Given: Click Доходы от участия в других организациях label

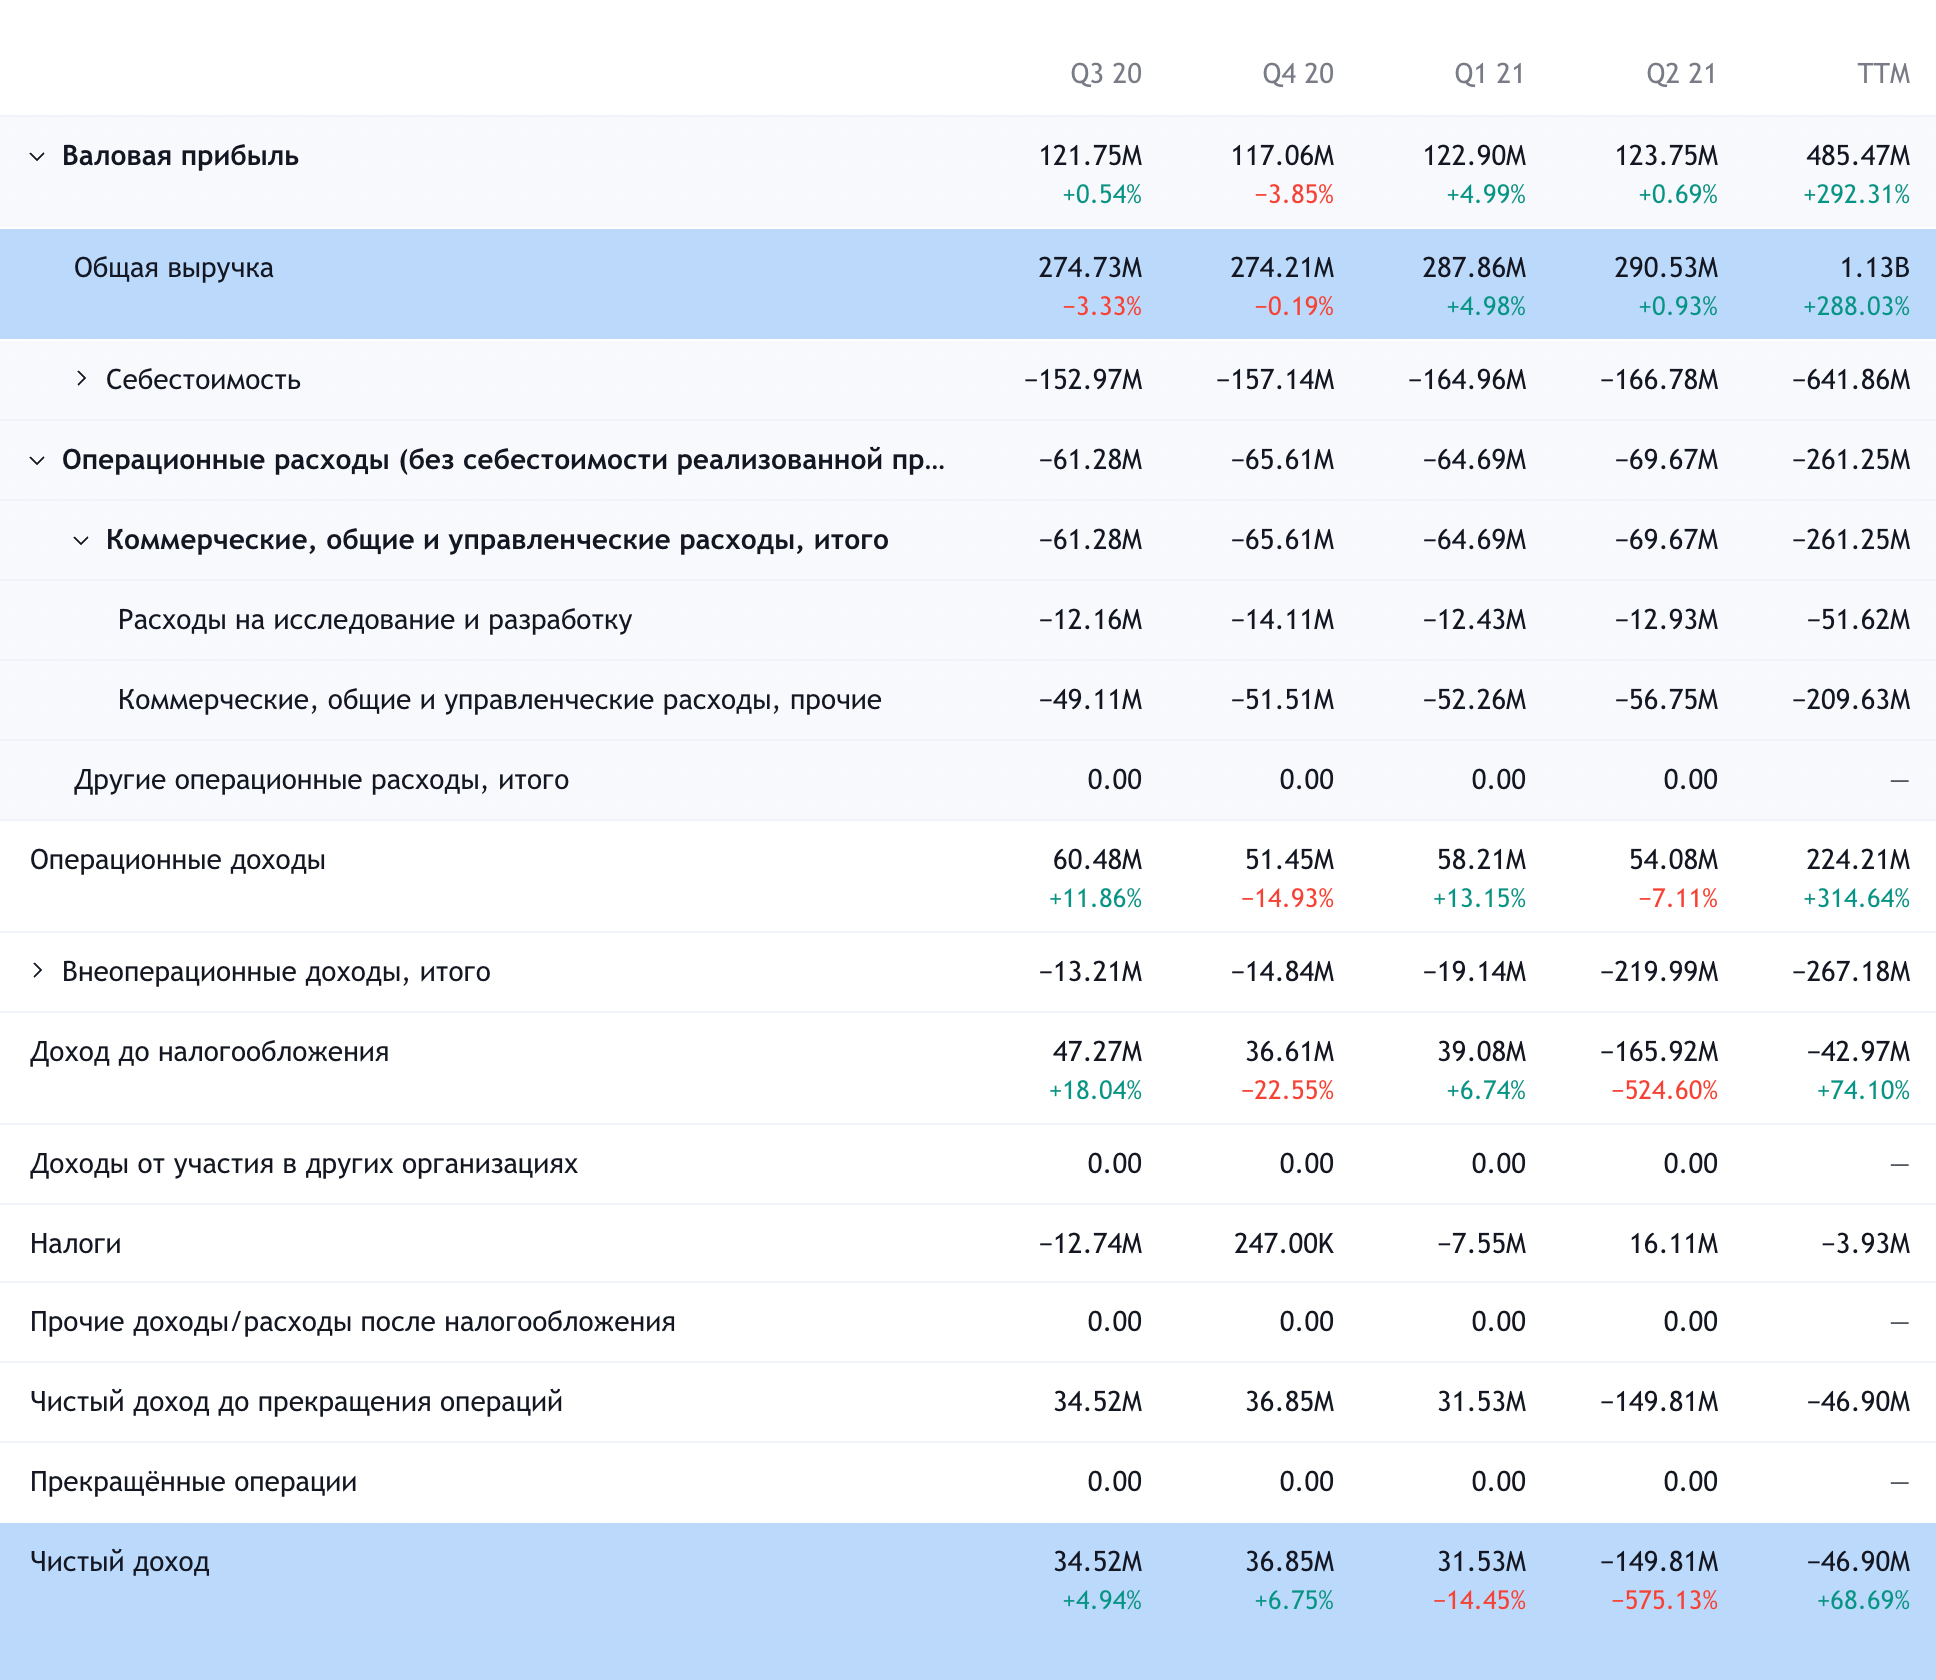Looking at the screenshot, I should pos(304,1164).
